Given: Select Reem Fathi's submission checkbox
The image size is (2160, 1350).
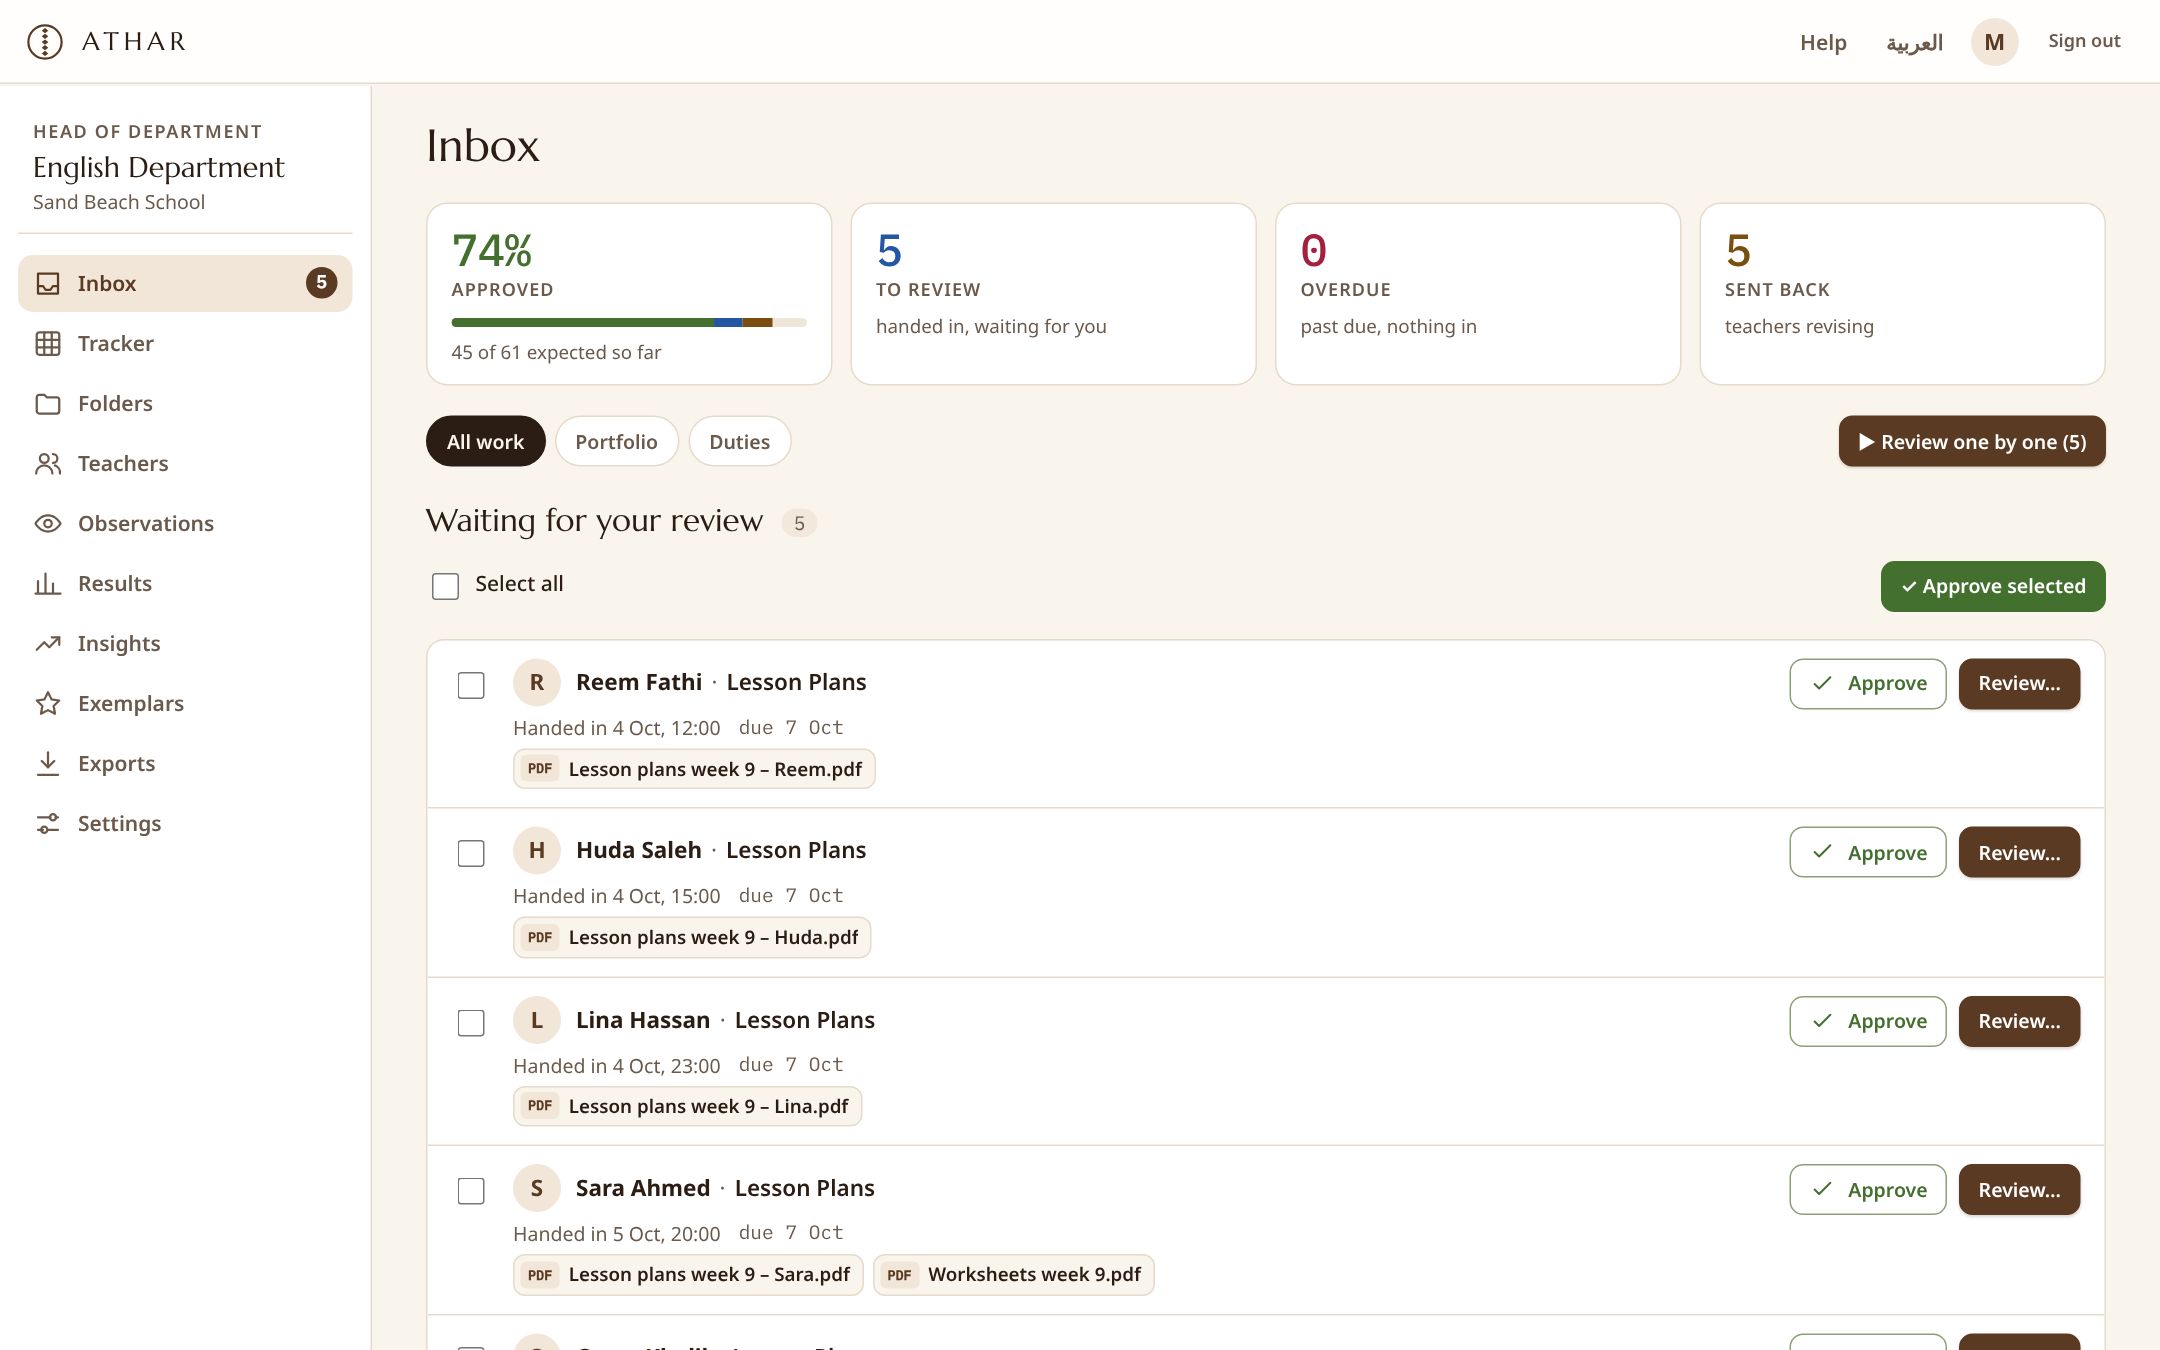Looking at the screenshot, I should click(x=471, y=685).
